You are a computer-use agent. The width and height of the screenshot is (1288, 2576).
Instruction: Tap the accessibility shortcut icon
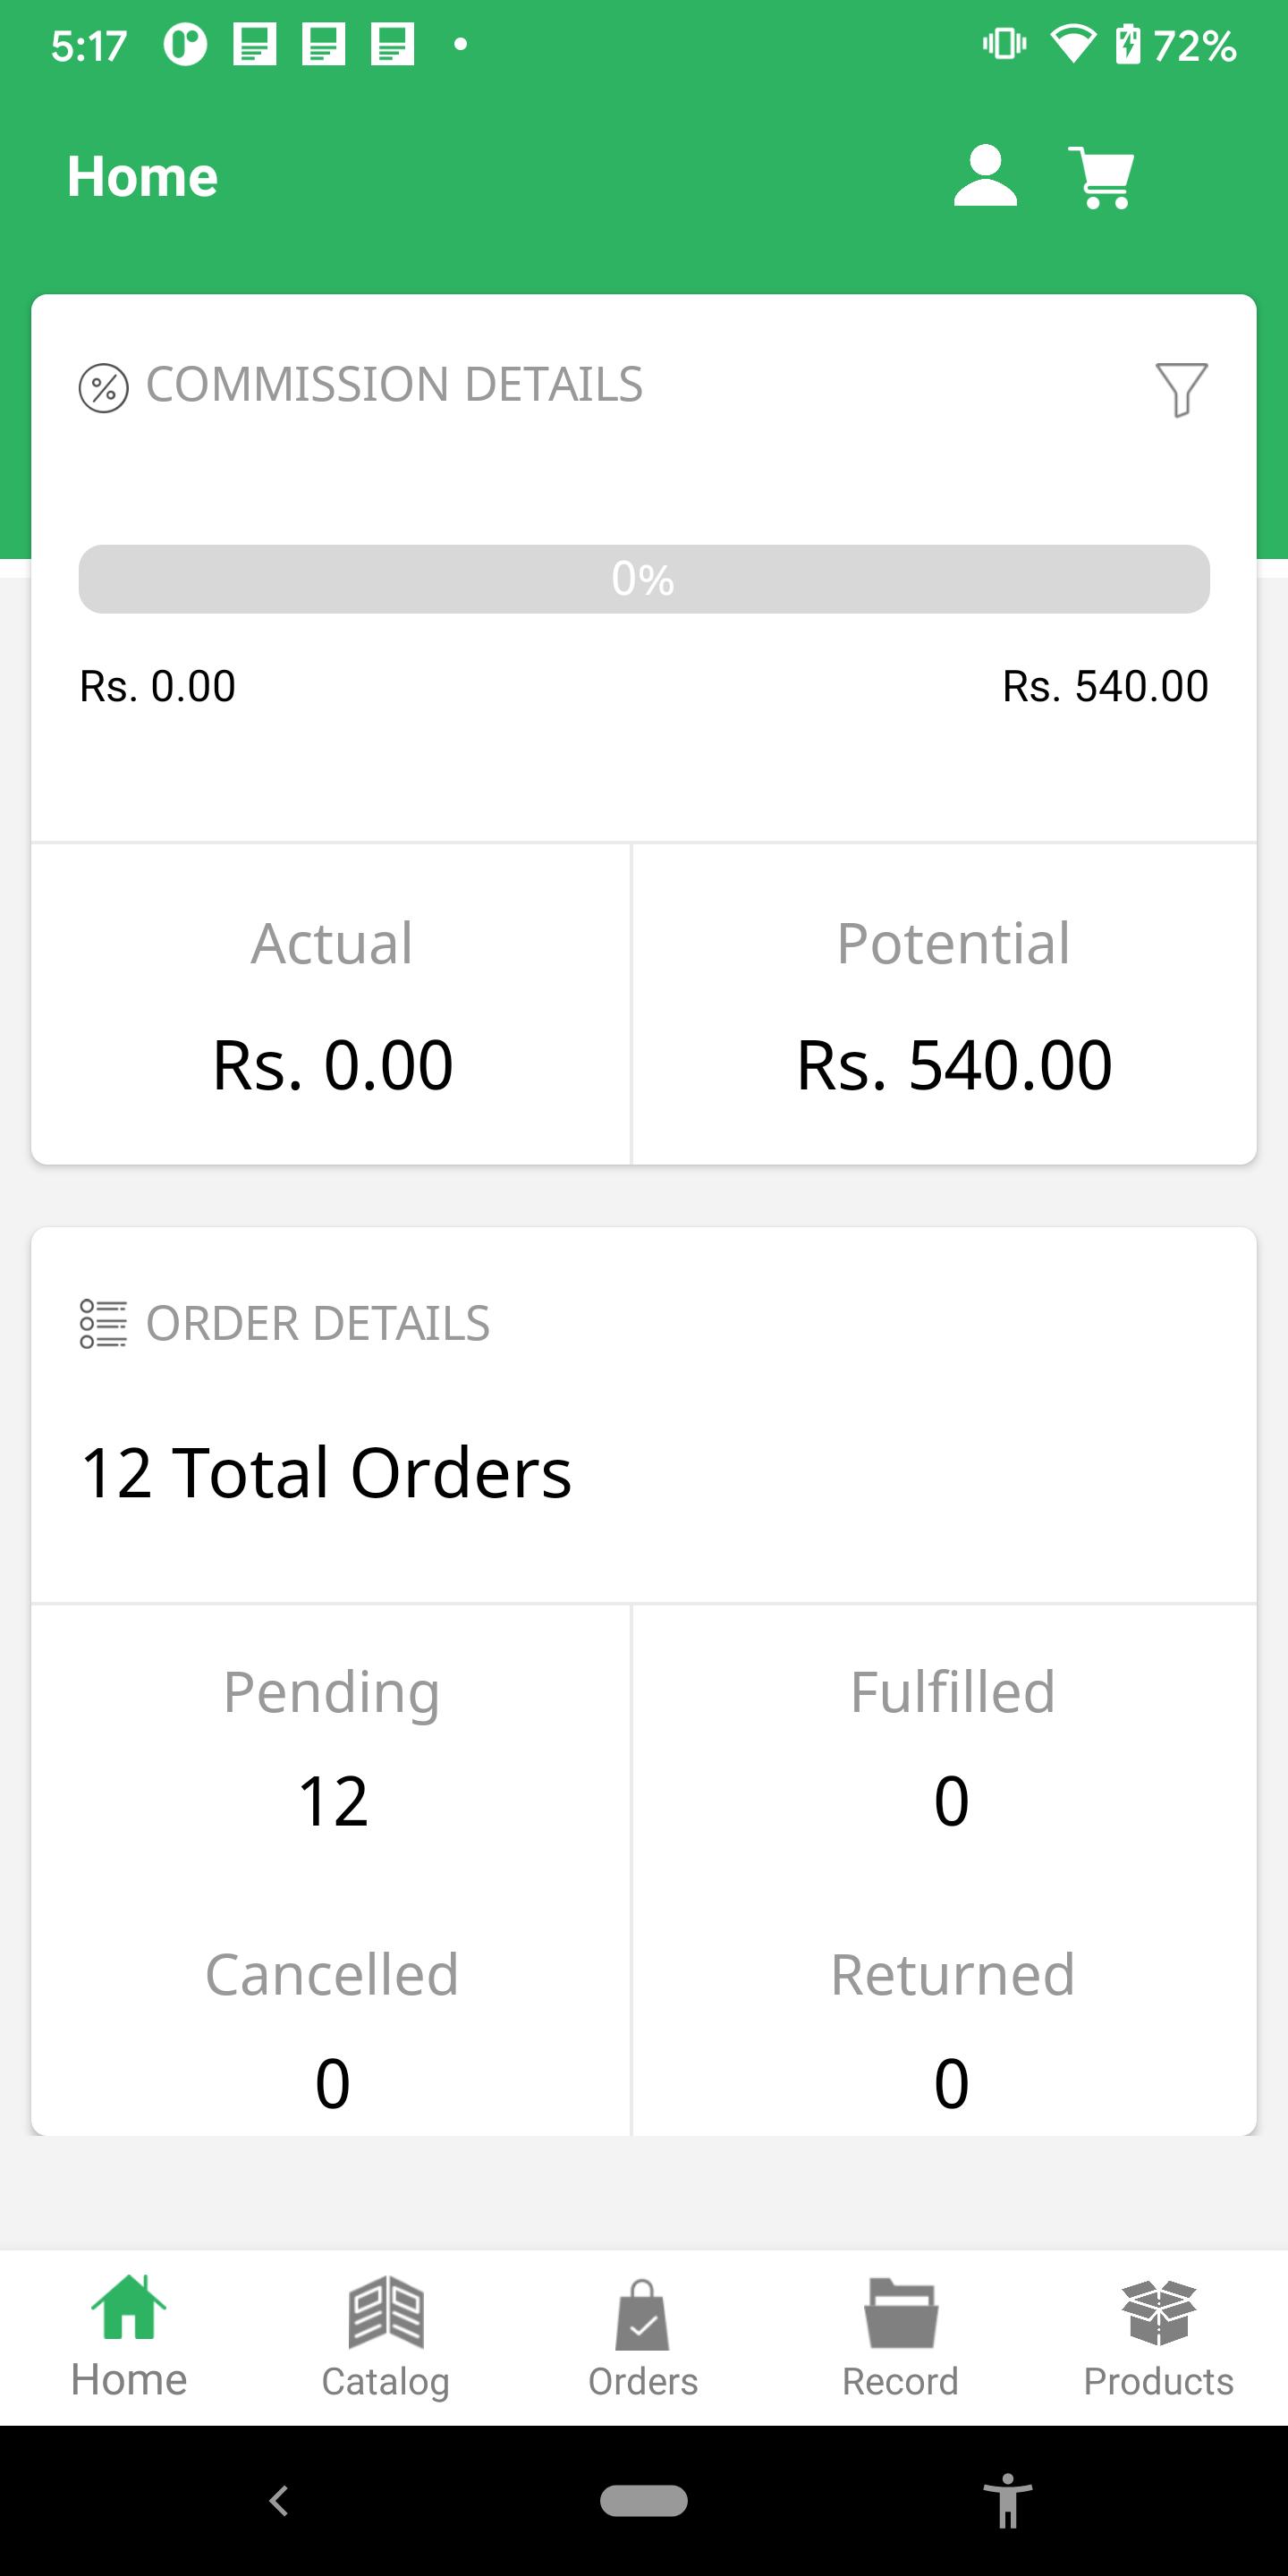click(1008, 2500)
